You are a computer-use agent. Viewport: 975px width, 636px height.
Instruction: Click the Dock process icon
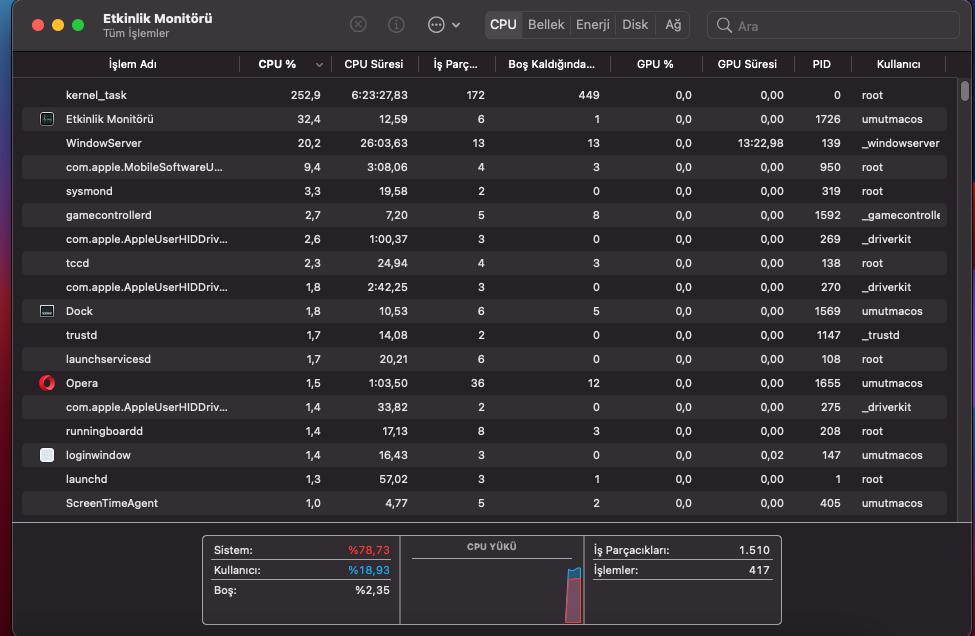click(47, 311)
